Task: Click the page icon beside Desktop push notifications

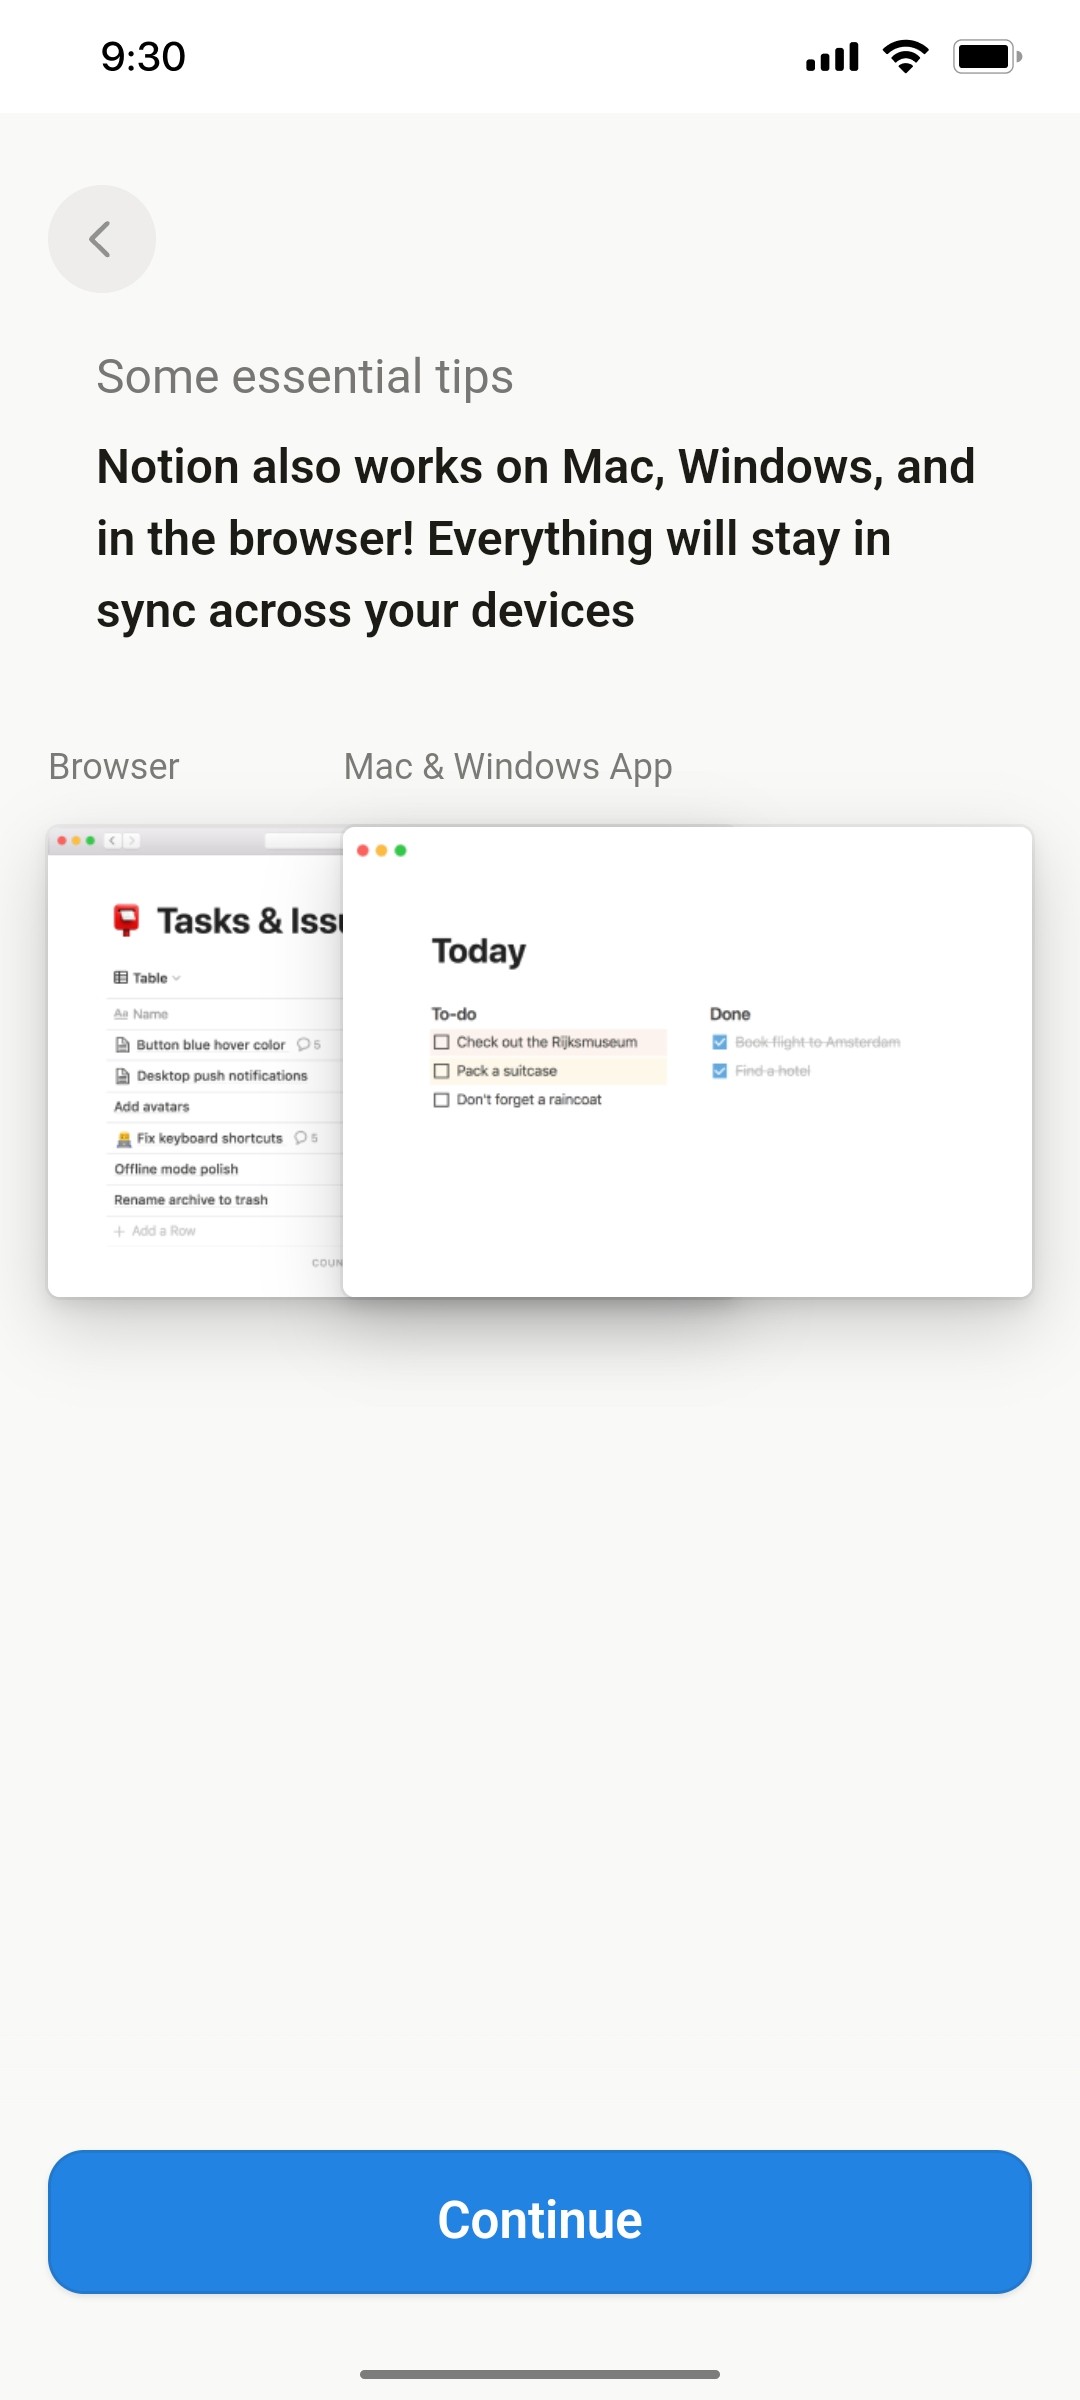Action: pos(122,1075)
